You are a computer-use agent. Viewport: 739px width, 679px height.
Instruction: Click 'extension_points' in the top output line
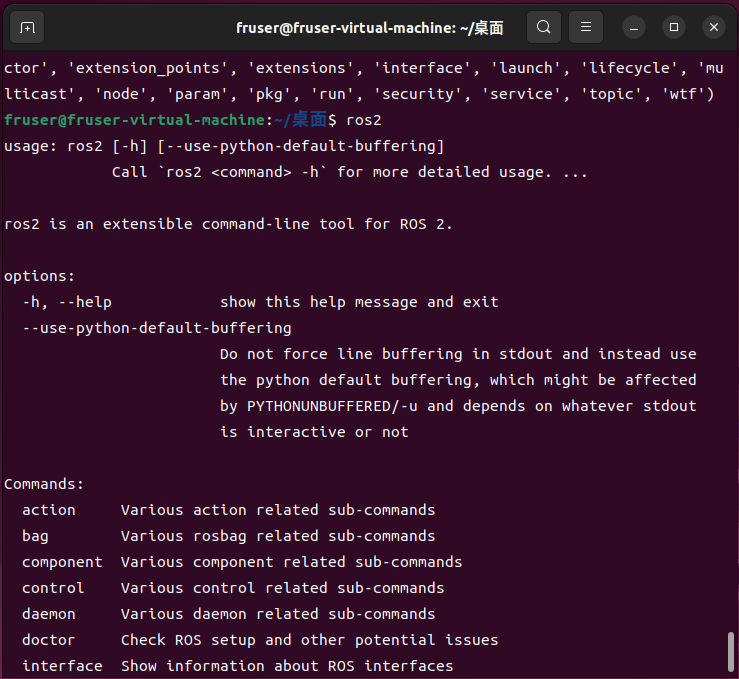(148, 68)
